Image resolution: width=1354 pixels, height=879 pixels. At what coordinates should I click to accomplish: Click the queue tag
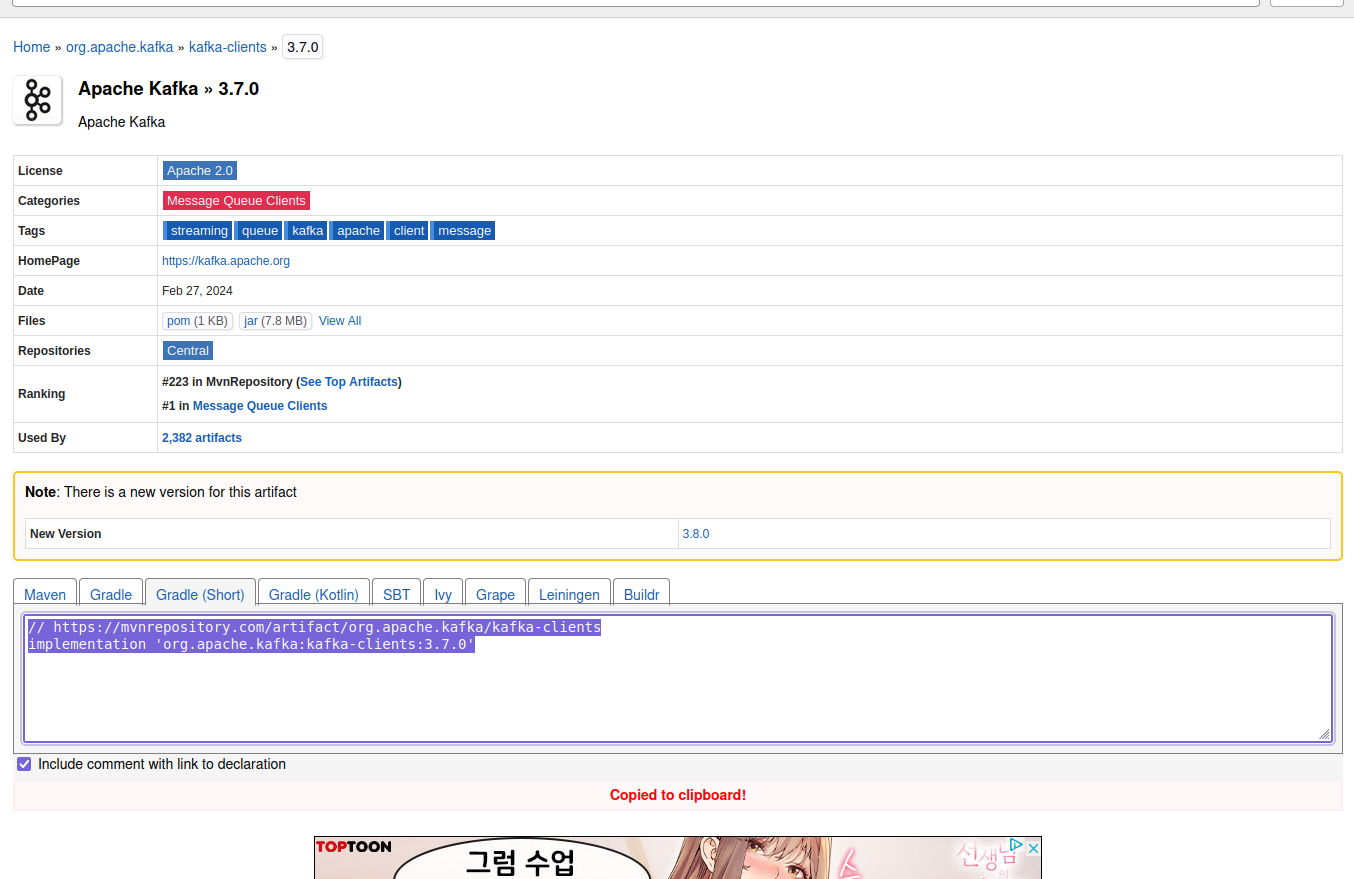pyautogui.click(x=259, y=230)
